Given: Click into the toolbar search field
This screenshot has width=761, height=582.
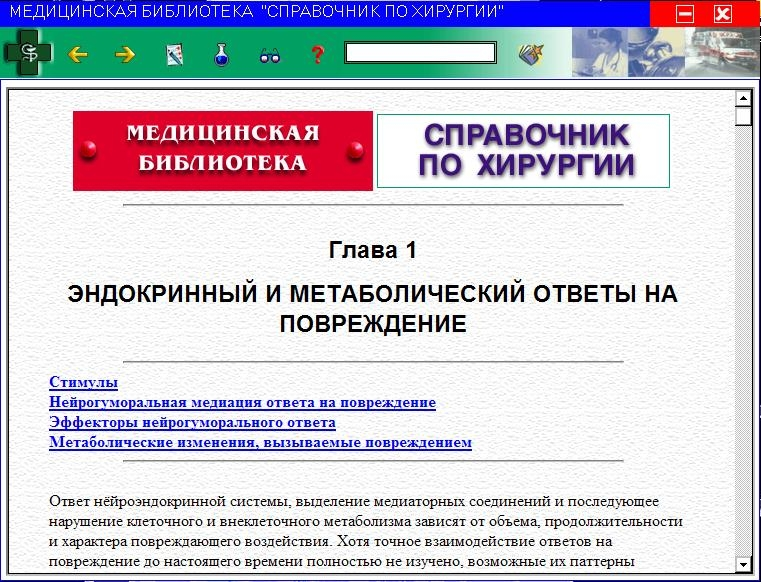Looking at the screenshot, I should (x=420, y=53).
